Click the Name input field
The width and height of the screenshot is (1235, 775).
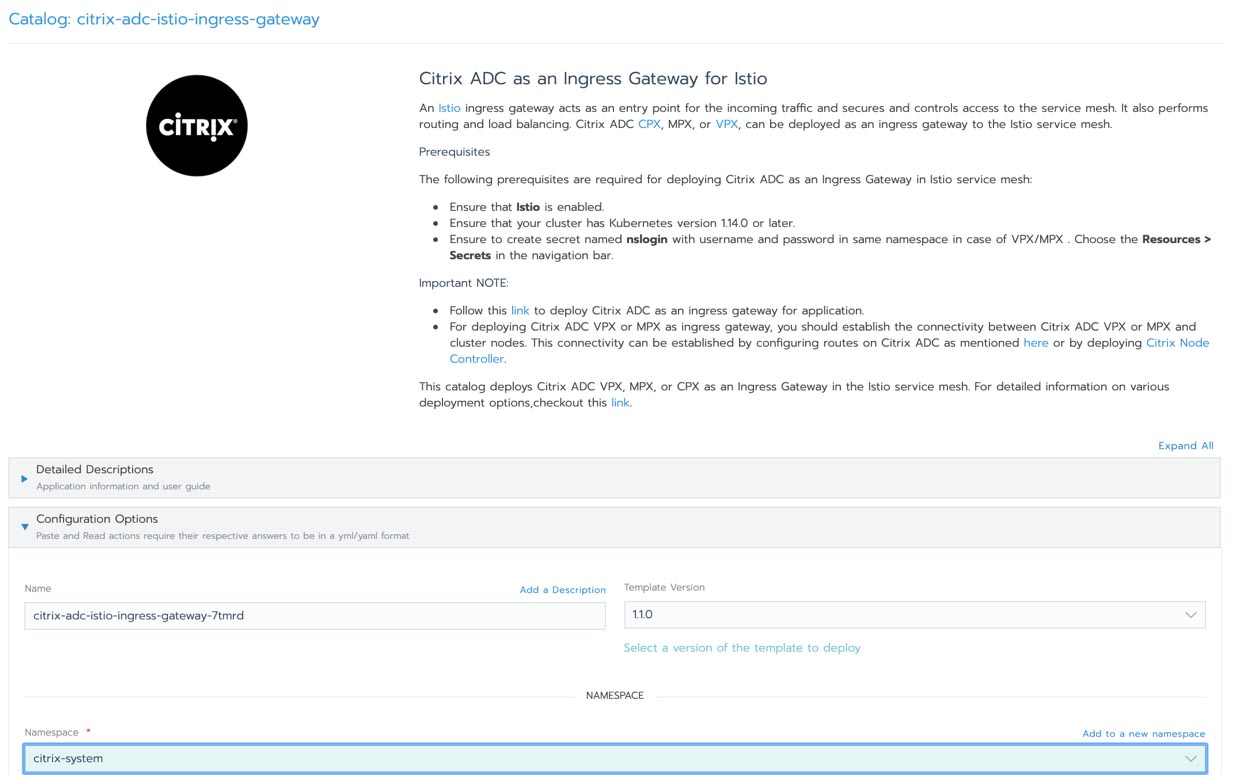pos(314,616)
